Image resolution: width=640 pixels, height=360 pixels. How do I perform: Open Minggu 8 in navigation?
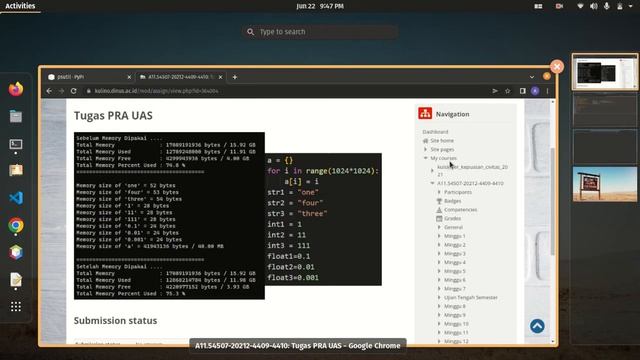[454, 306]
